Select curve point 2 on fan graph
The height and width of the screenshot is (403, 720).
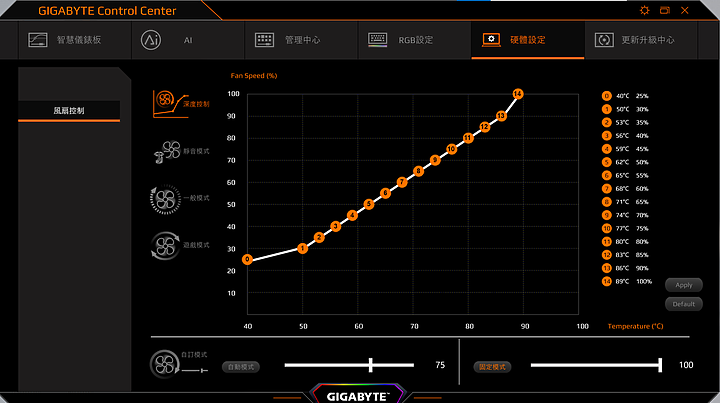(x=319, y=237)
